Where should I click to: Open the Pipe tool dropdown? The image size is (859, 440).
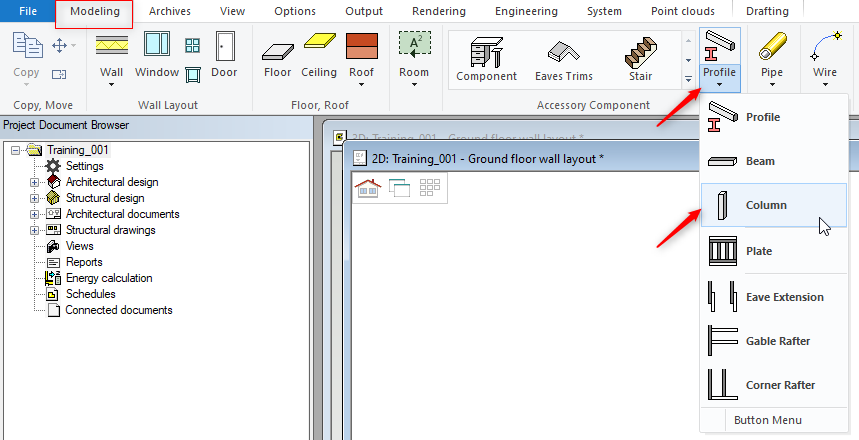point(771,84)
